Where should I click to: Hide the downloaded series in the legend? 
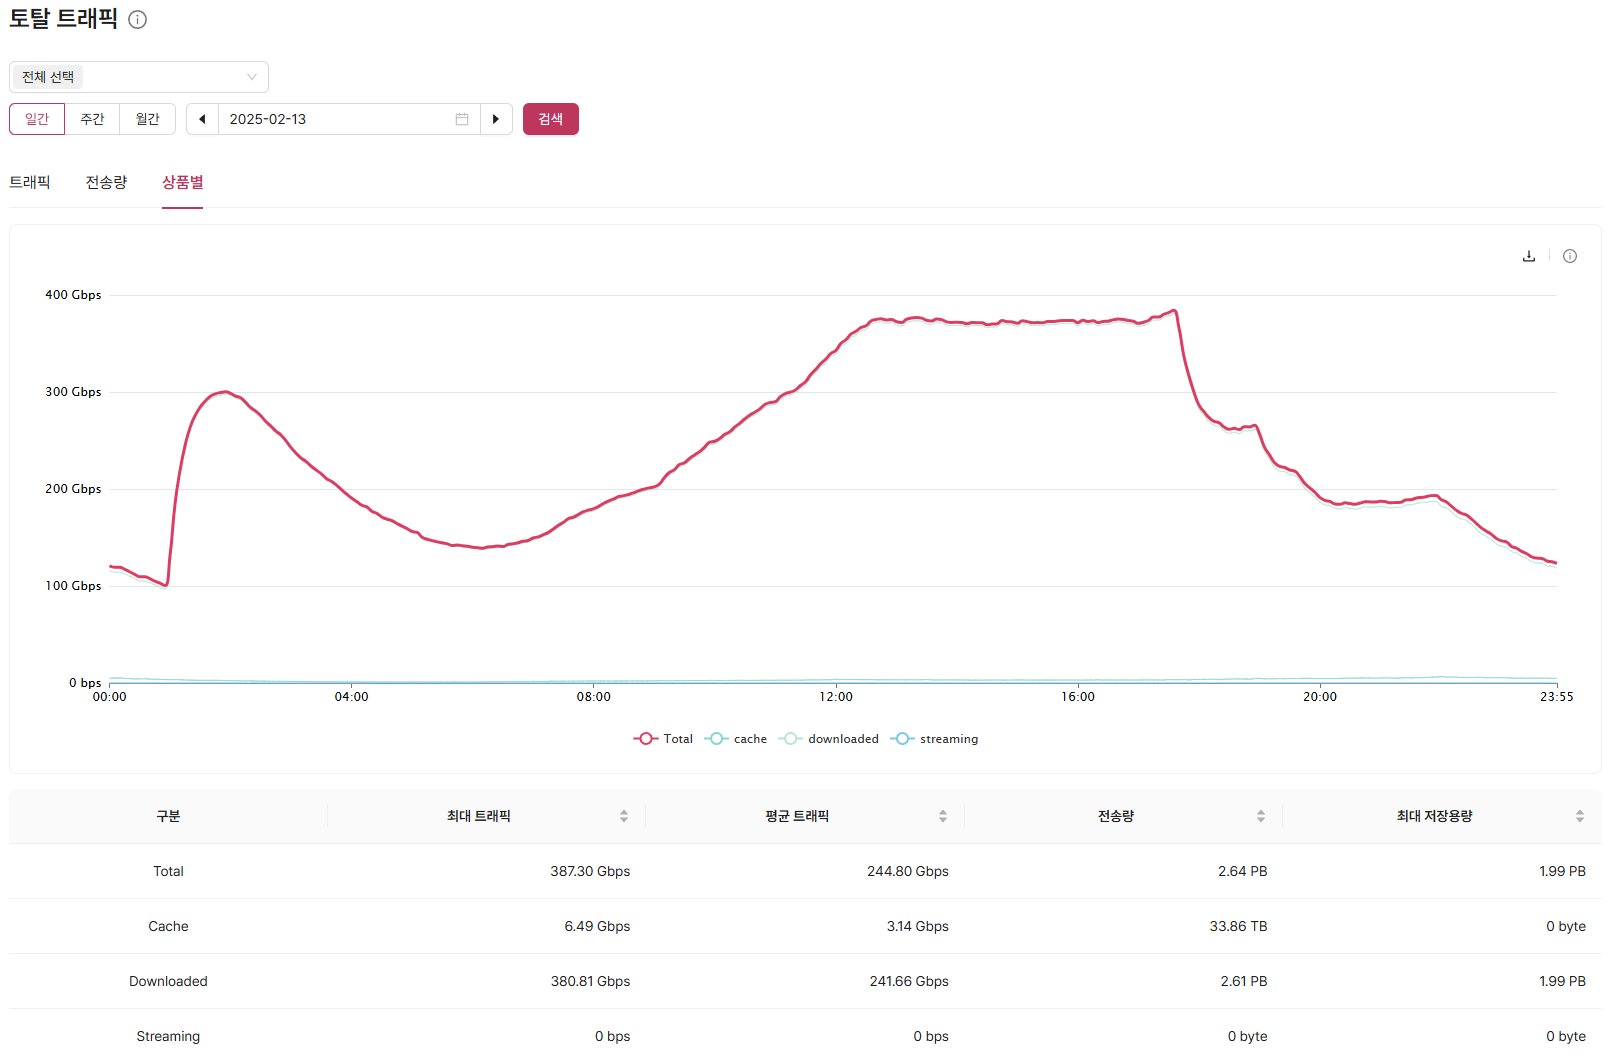pyautogui.click(x=829, y=739)
